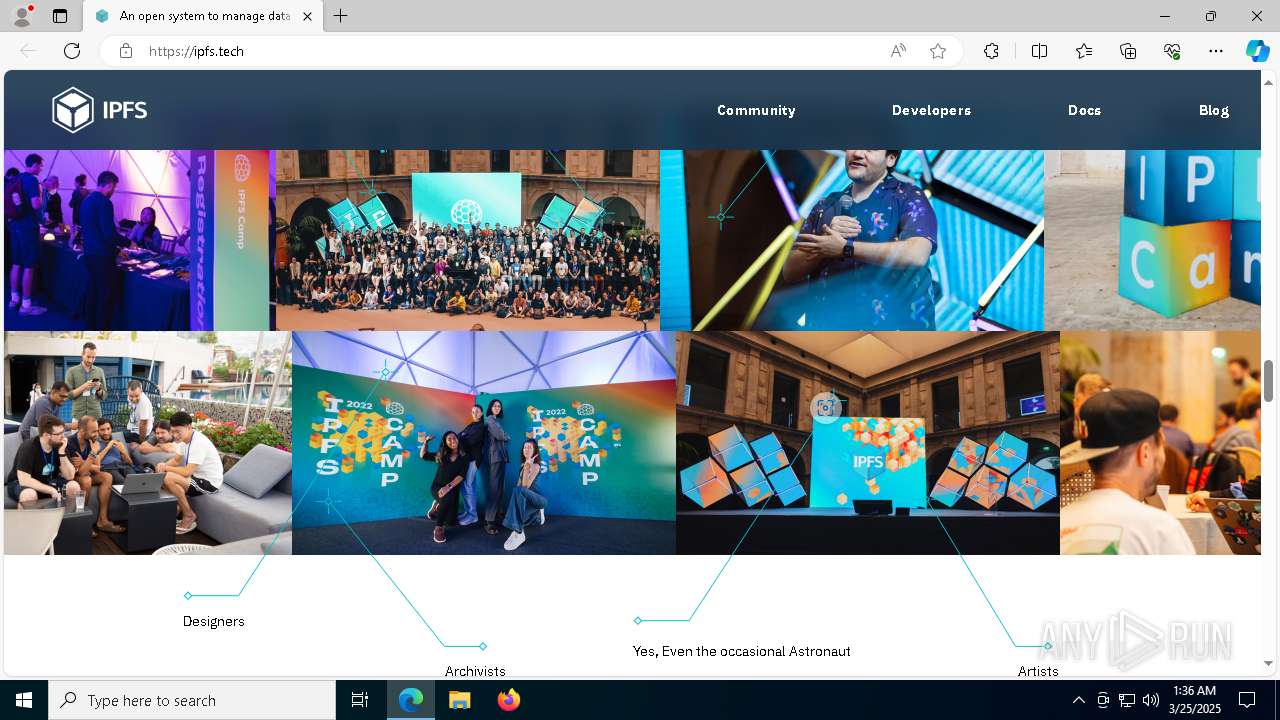Click 'Yes, Even the occasional Astronaut' text
Image resolution: width=1280 pixels, height=720 pixels.
(x=741, y=651)
